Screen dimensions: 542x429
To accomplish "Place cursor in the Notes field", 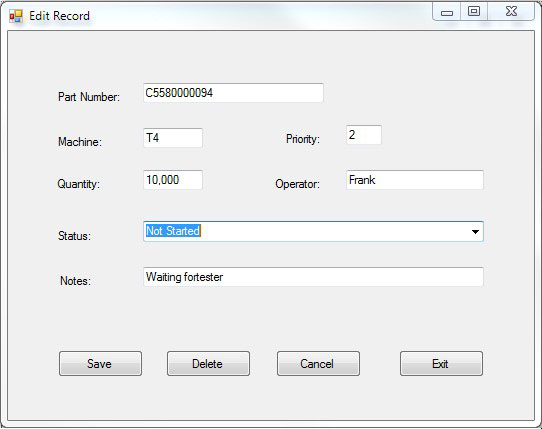I will pos(313,277).
